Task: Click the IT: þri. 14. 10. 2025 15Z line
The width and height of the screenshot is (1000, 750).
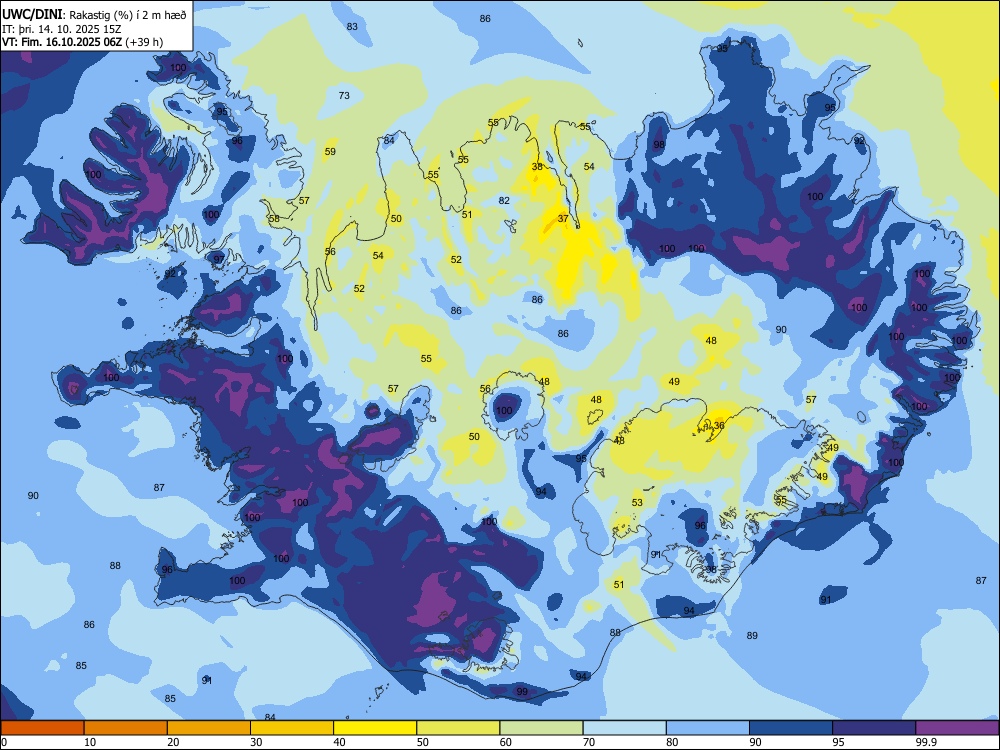Action: pyautogui.click(x=62, y=29)
